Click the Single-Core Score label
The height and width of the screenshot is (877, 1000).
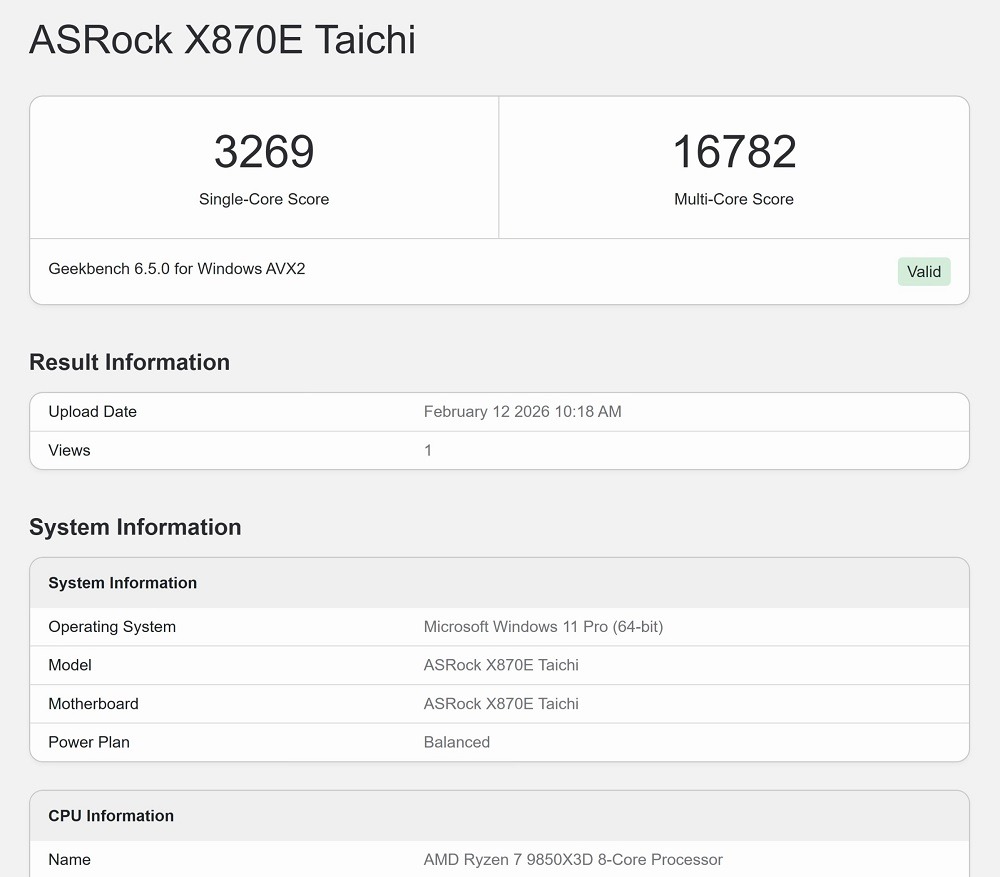click(x=264, y=199)
